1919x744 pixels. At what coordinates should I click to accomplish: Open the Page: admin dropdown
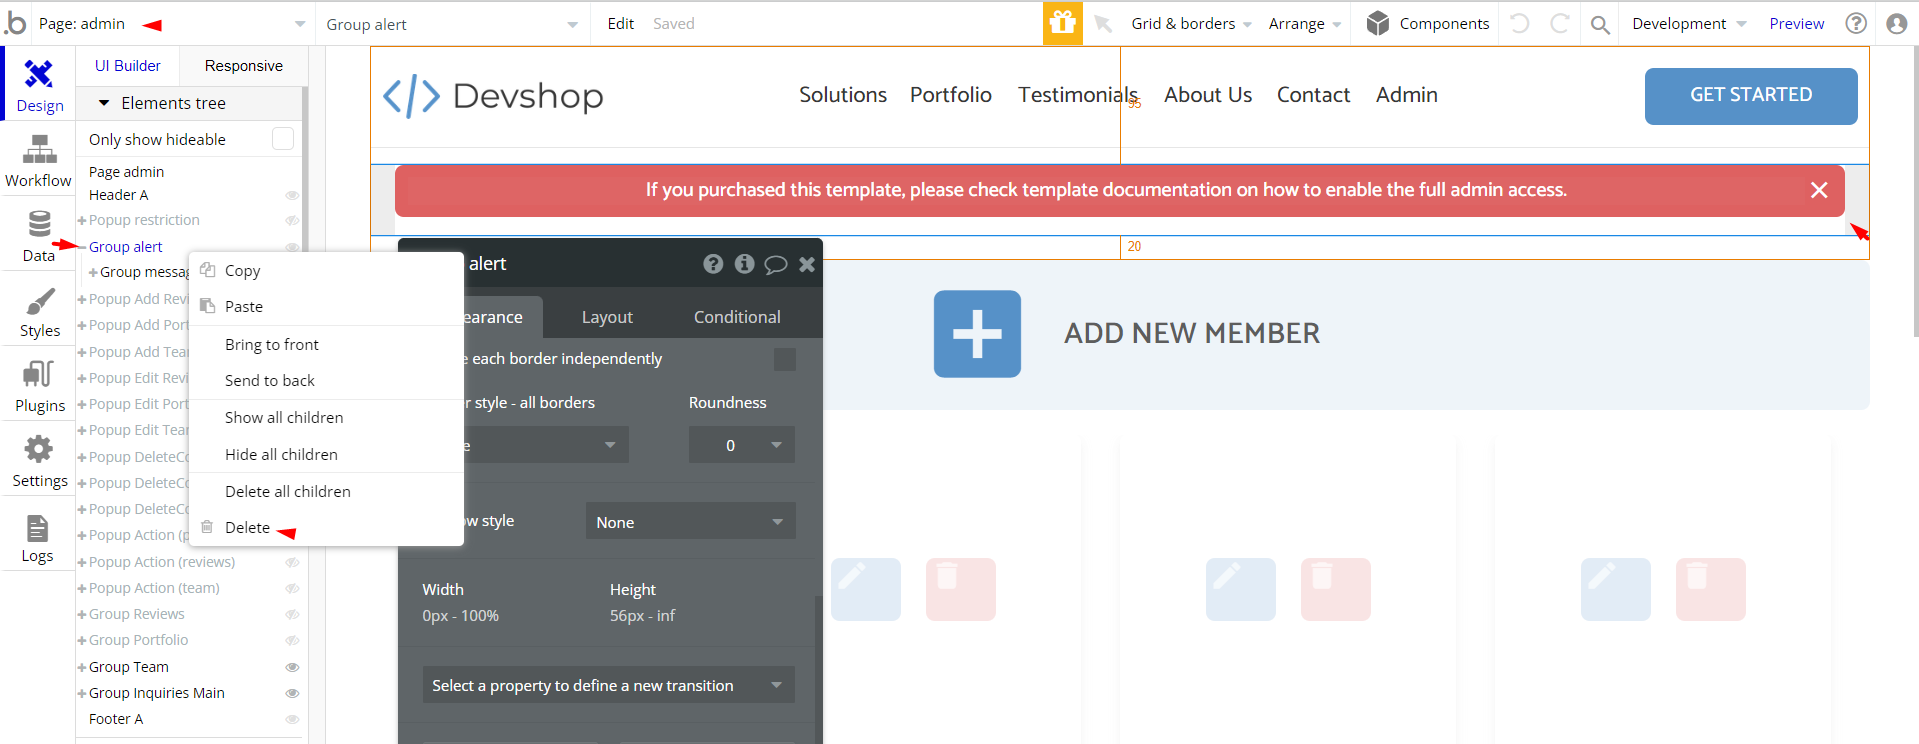(x=172, y=24)
